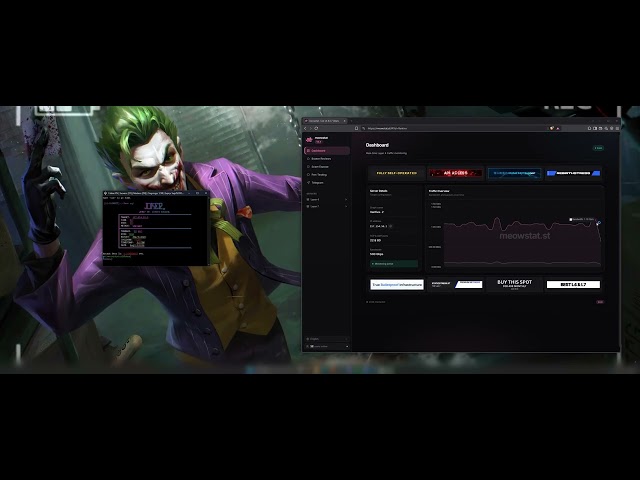Click the data point at chart line end
Screen dimensions: 640x480
[x=598, y=223]
